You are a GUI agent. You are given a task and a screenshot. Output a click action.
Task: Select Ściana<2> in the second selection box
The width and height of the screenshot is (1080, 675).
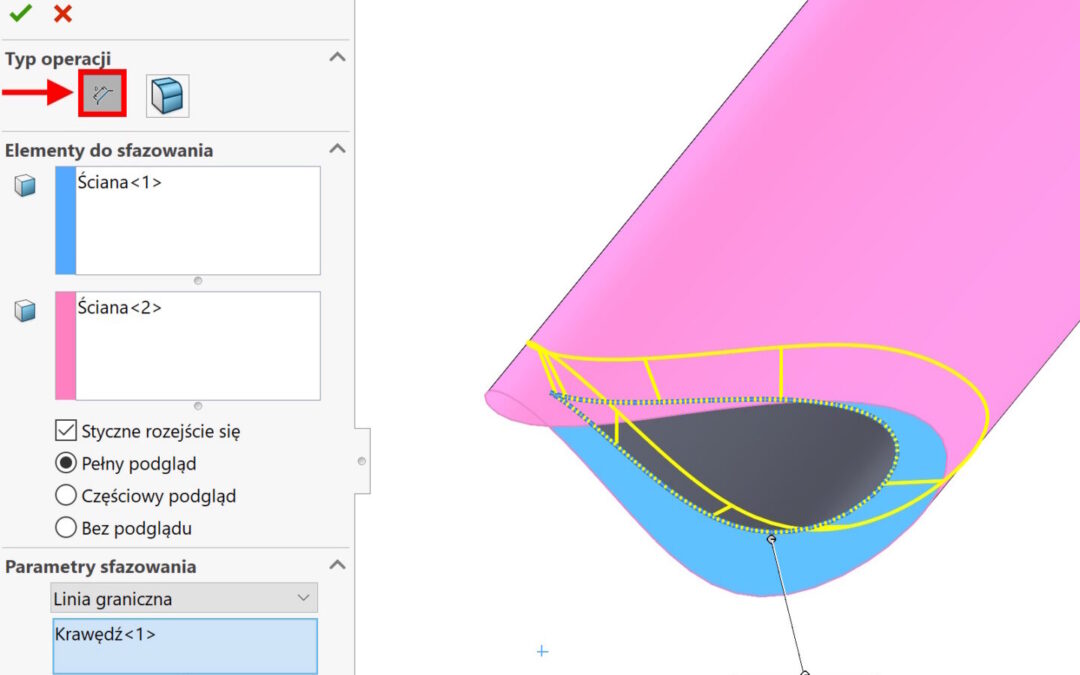(120, 308)
